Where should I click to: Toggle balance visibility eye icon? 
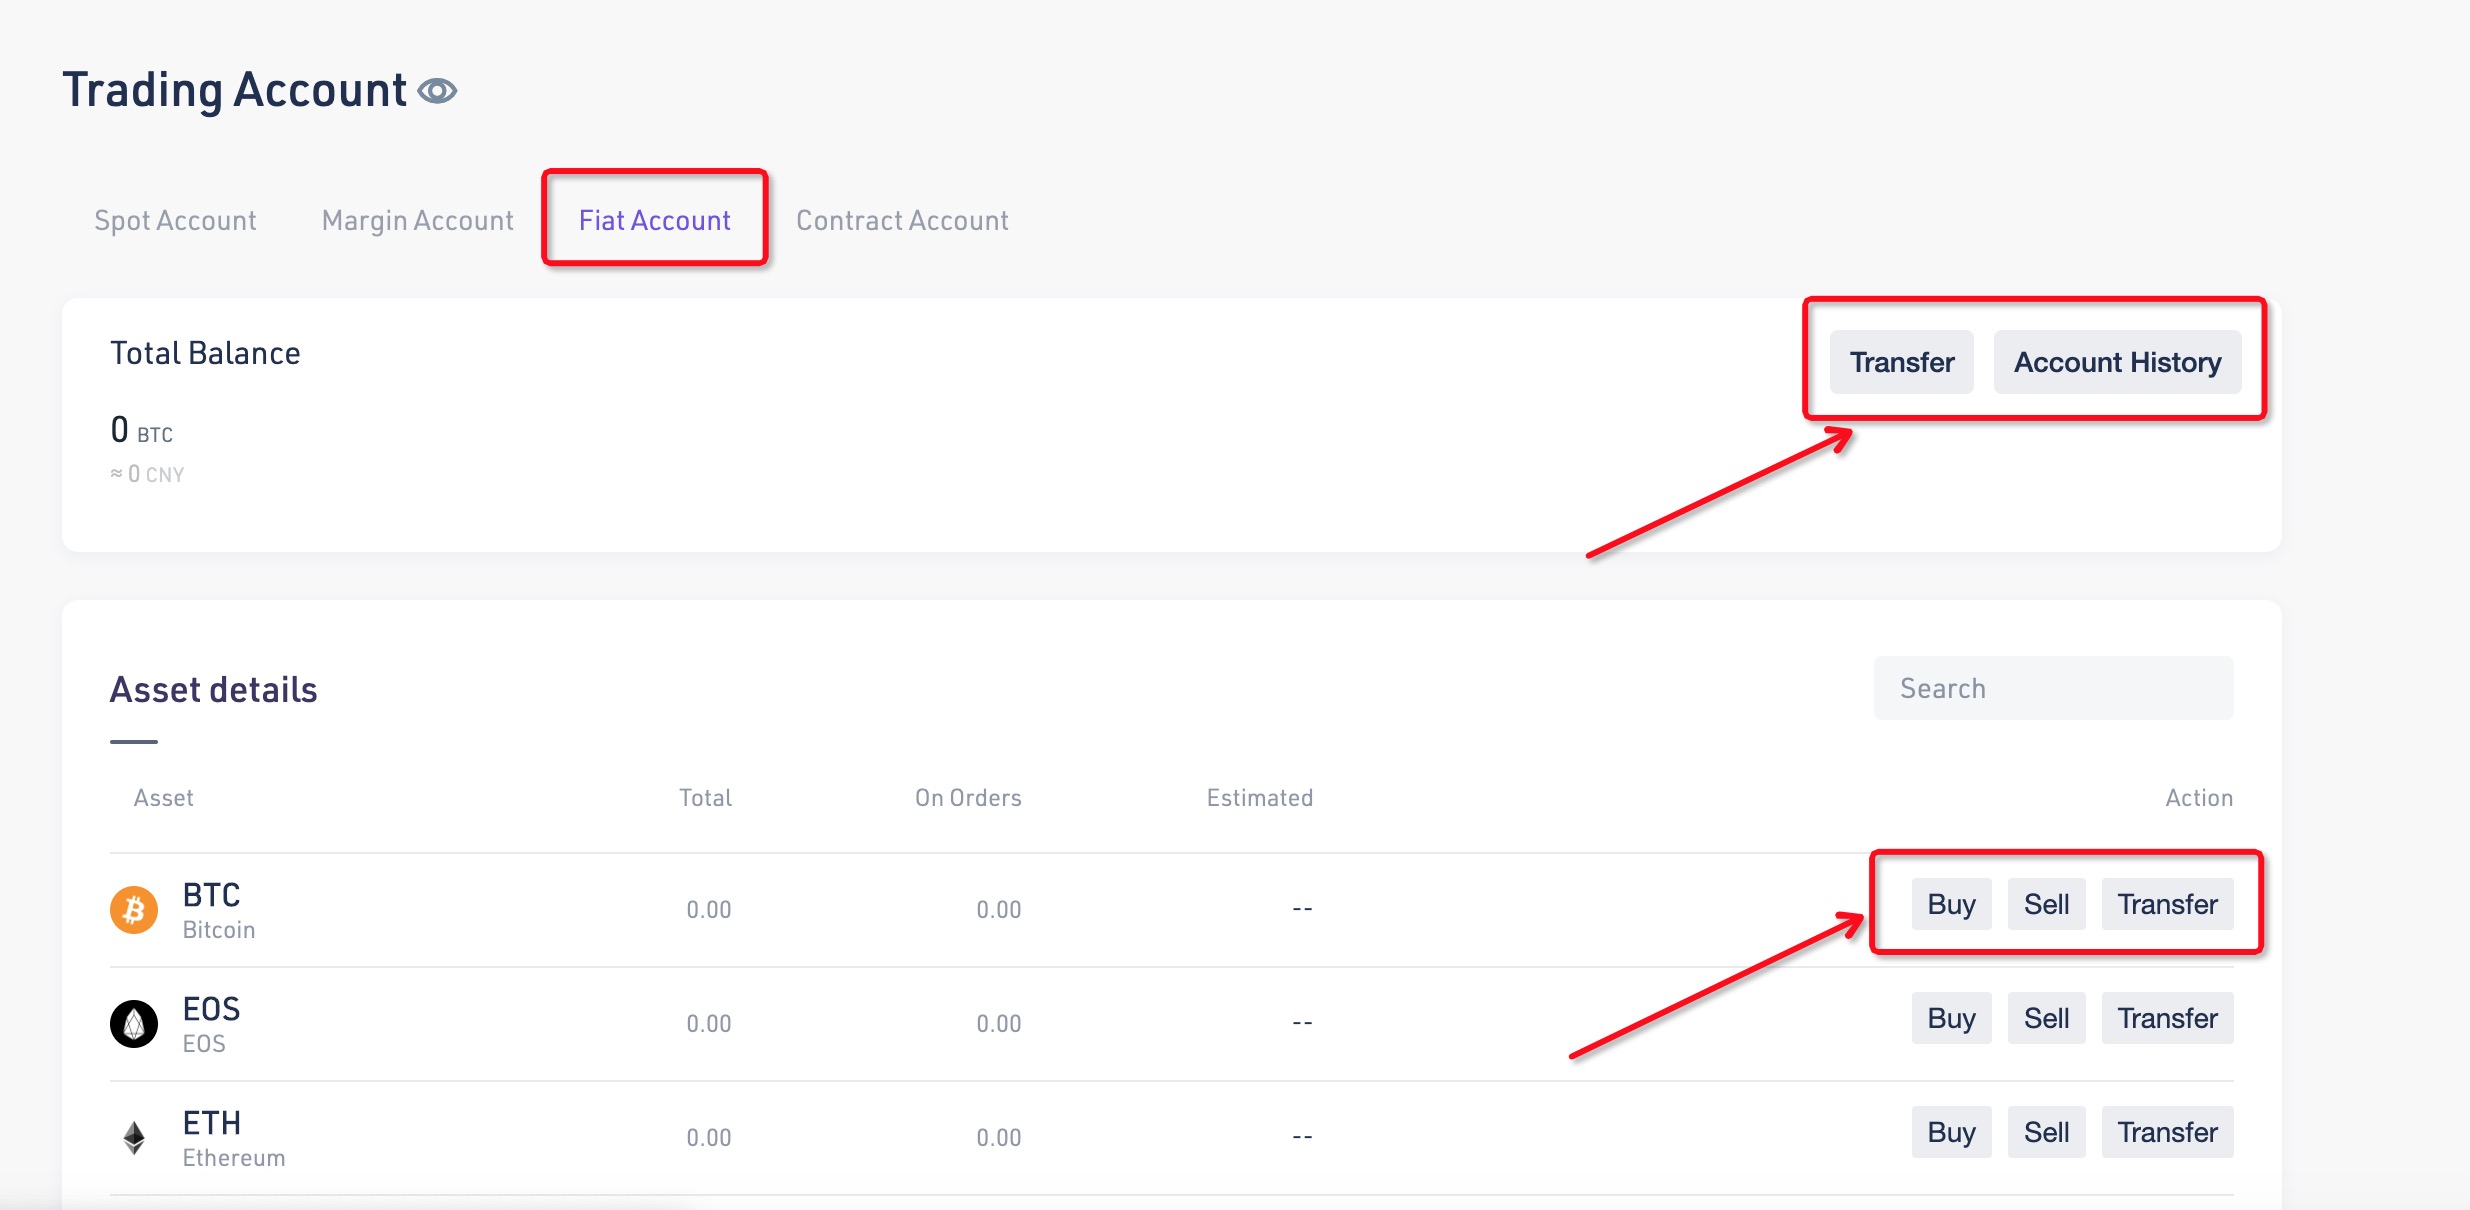click(x=437, y=91)
